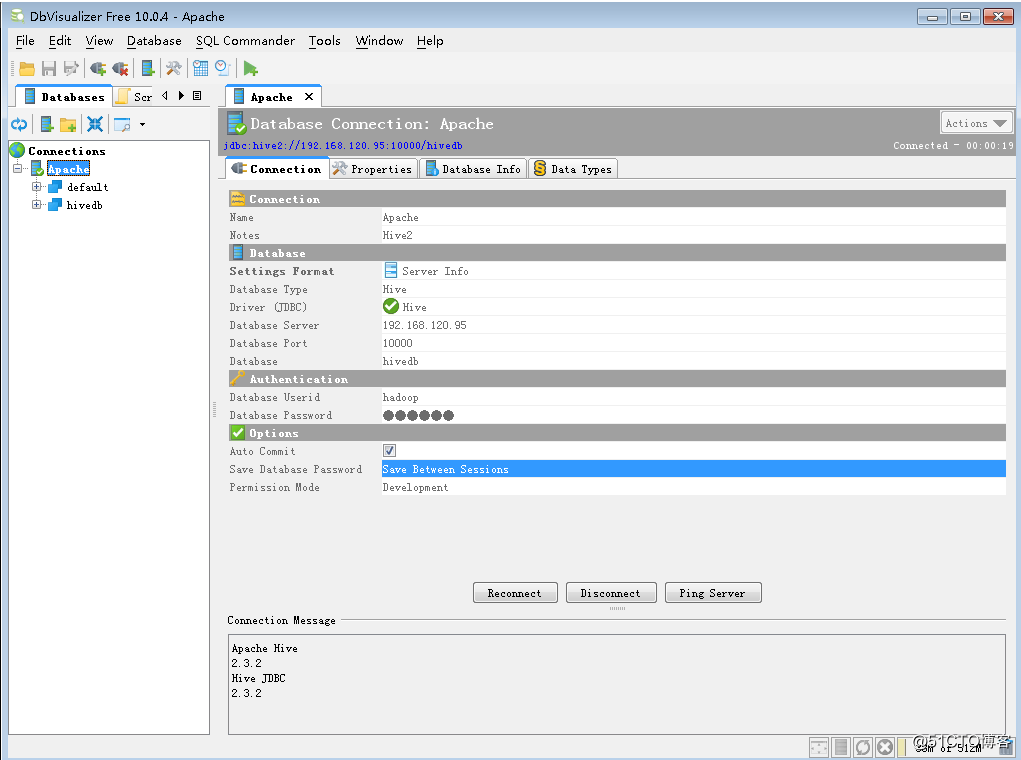Click the garbage collection trash icon

point(1006,748)
